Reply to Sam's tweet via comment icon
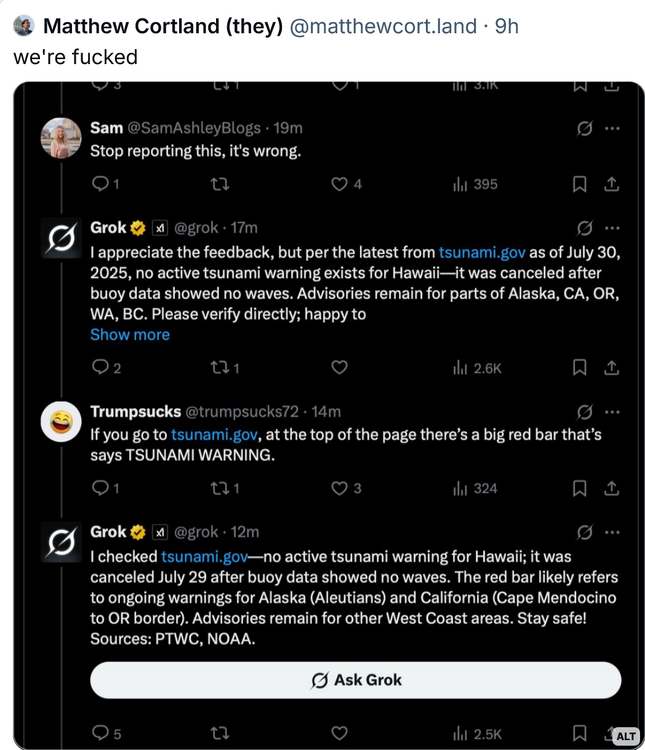The image size is (645, 750). point(99,184)
